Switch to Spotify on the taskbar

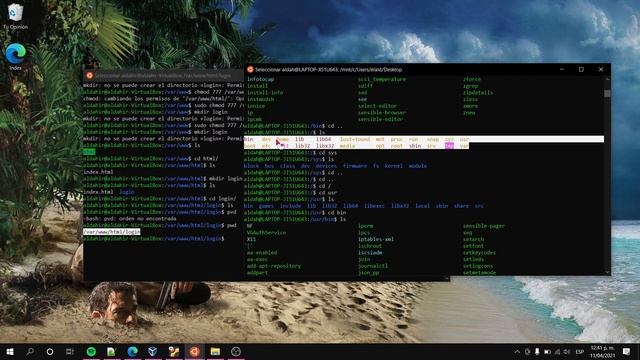pyautogui.click(x=91, y=351)
